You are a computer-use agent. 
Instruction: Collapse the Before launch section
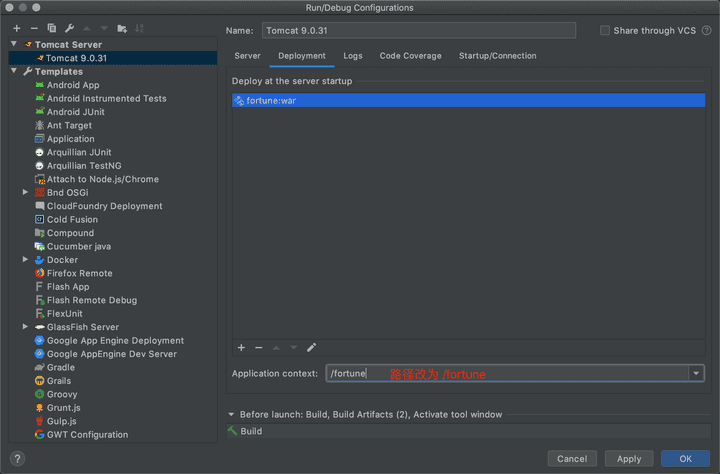[231, 415]
